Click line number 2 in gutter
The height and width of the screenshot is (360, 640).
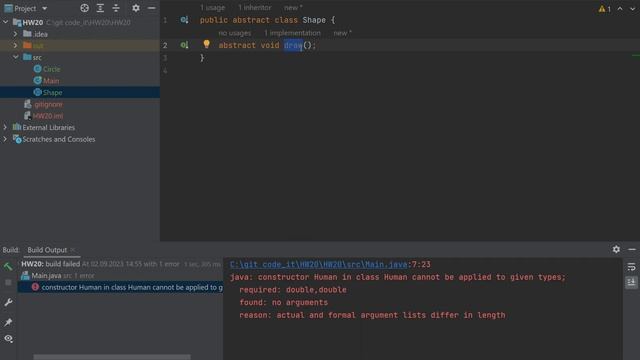165,45
